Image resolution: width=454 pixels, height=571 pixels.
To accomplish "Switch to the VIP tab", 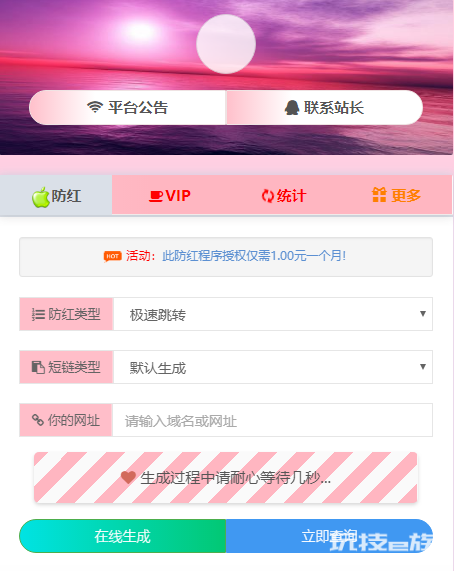I will coord(169,195).
